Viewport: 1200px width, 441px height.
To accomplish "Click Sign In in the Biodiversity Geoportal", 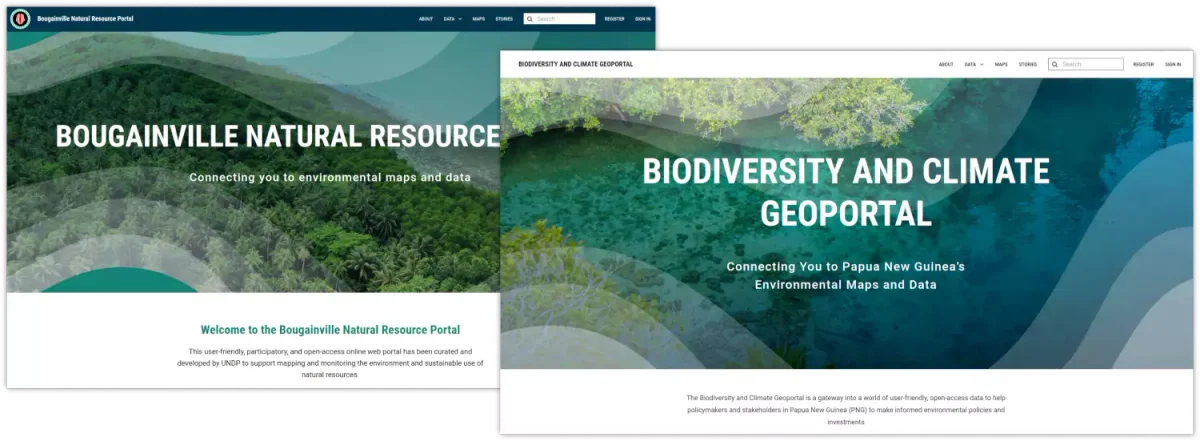I will 1172,64.
